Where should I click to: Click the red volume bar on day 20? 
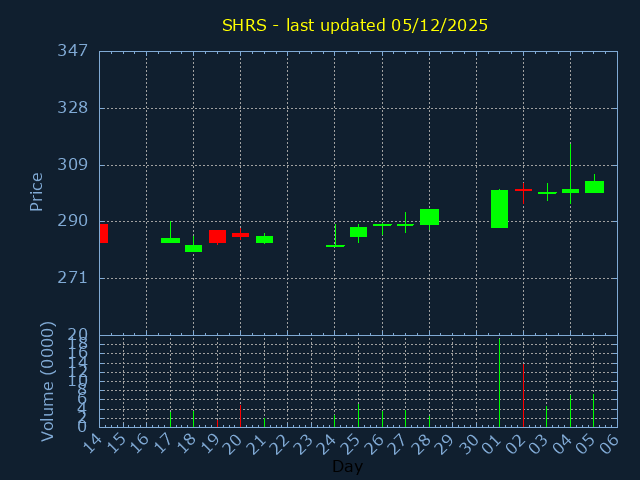click(x=240, y=416)
